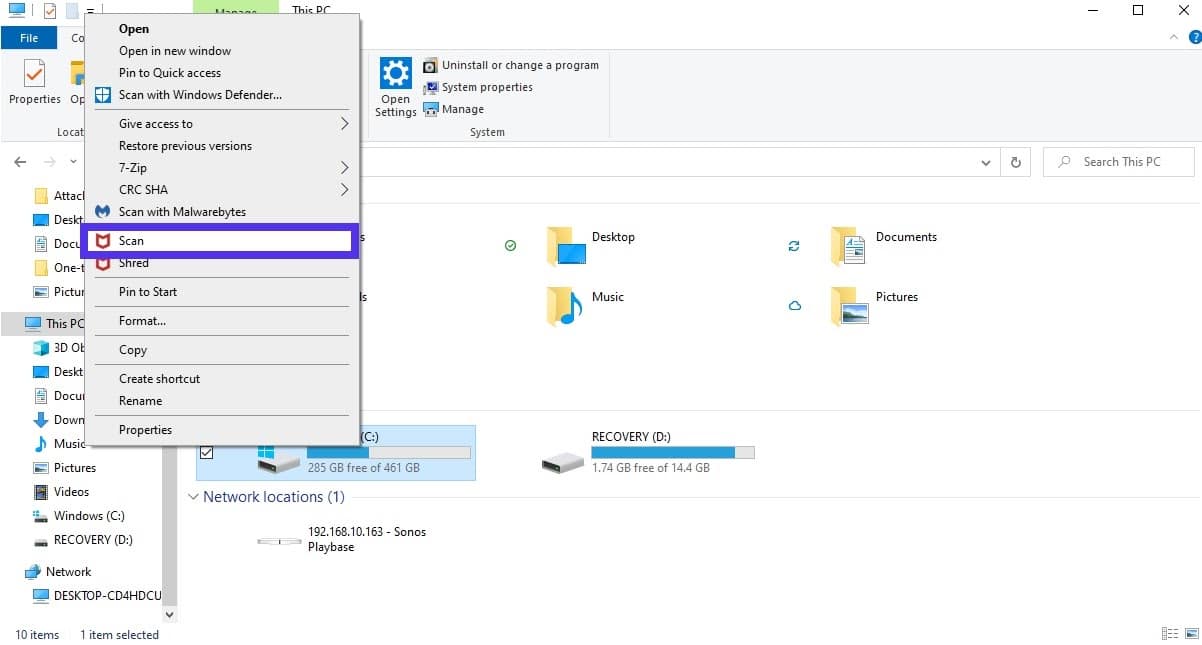The width and height of the screenshot is (1202, 645).
Task: Click the Open Settings gear icon
Action: point(396,74)
